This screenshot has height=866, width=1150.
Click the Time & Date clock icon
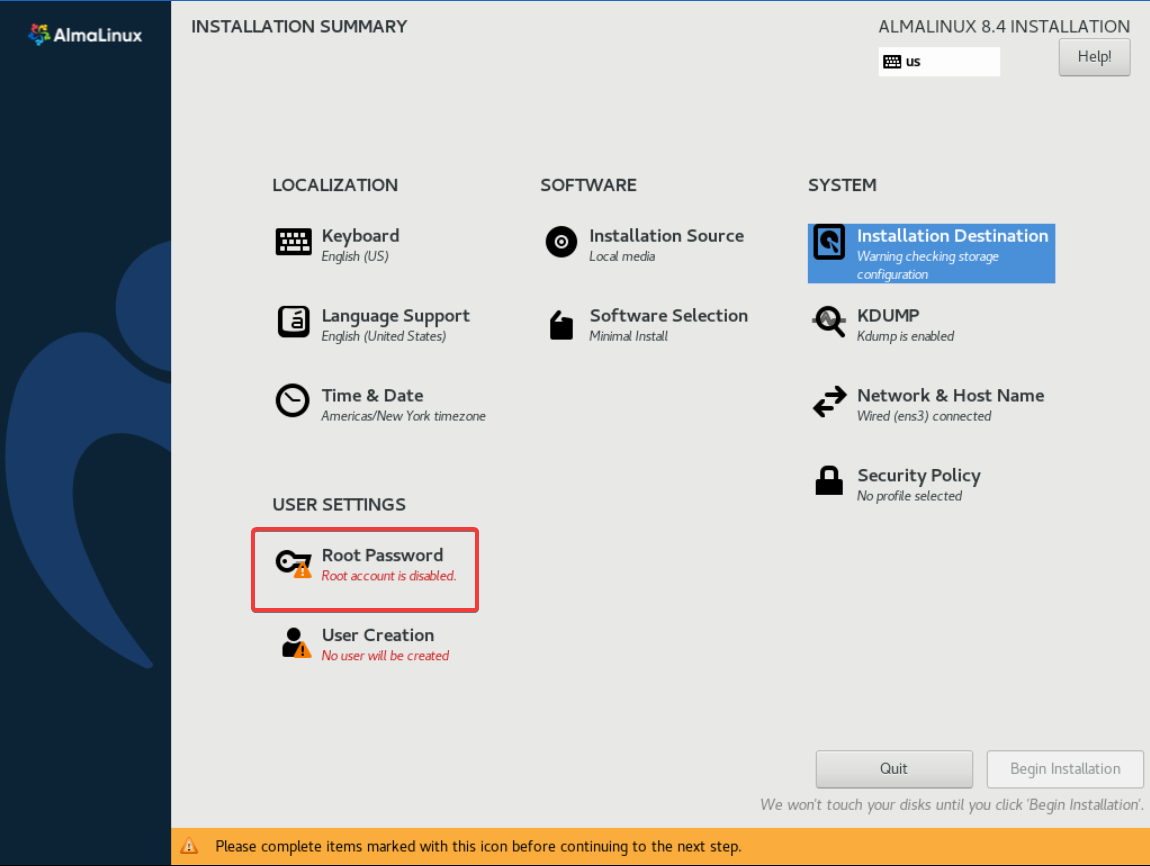pyautogui.click(x=293, y=400)
